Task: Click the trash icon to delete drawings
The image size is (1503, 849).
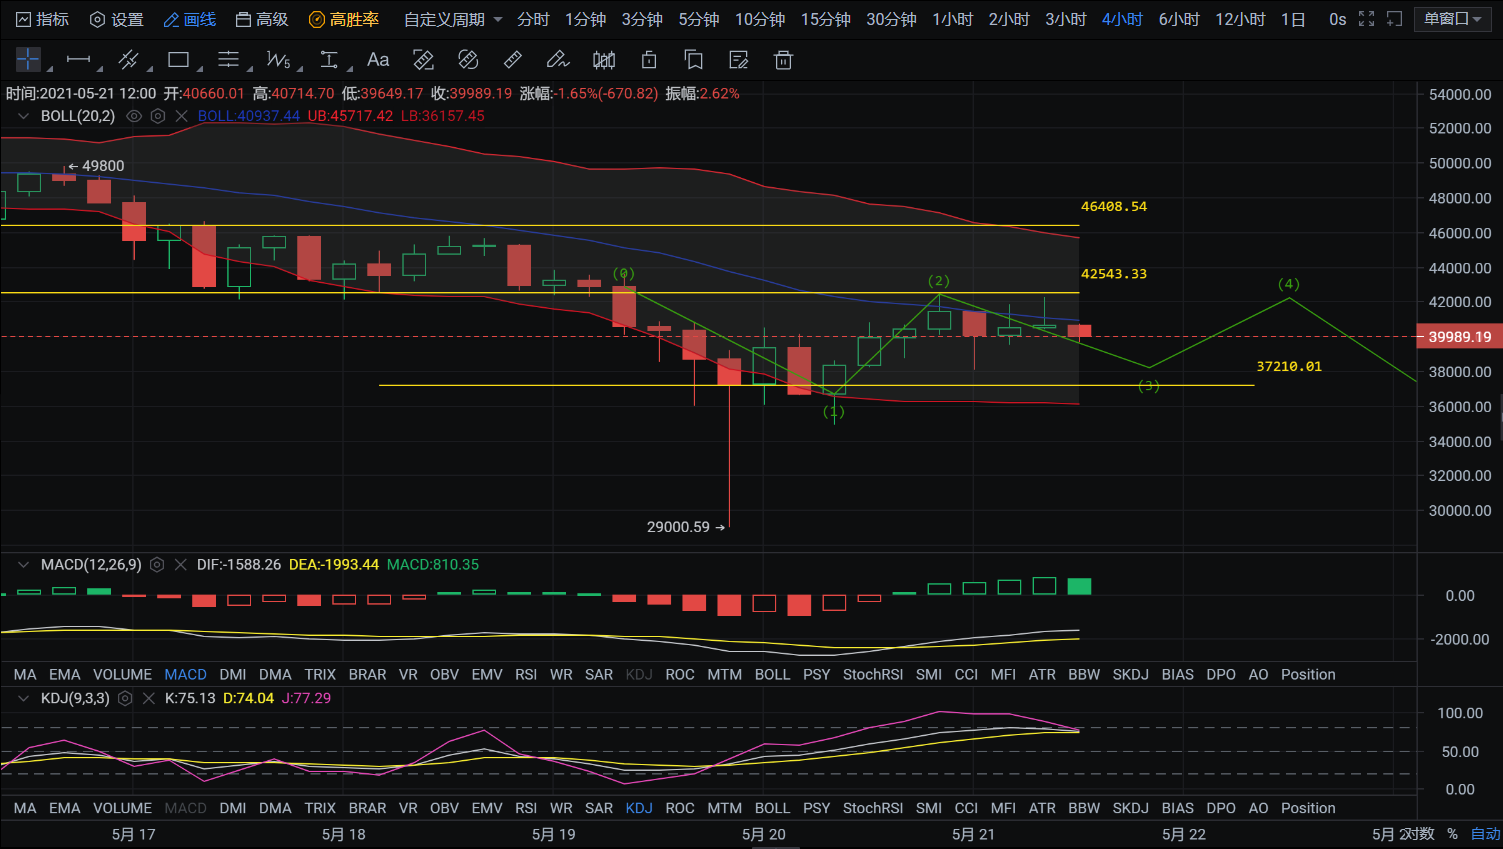Action: [783, 60]
